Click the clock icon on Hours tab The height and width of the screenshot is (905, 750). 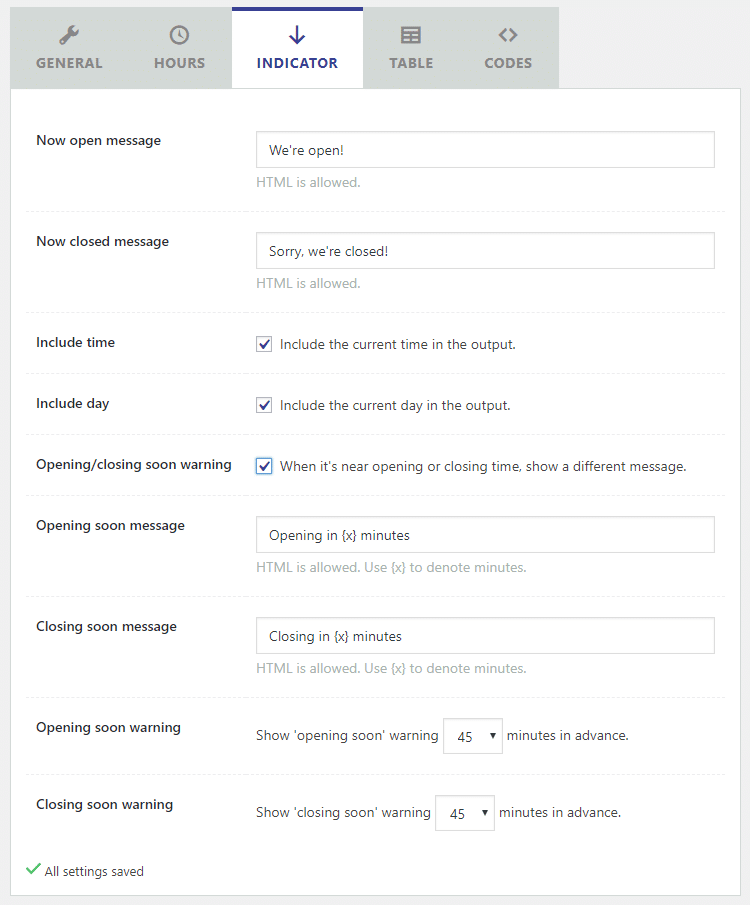point(179,35)
